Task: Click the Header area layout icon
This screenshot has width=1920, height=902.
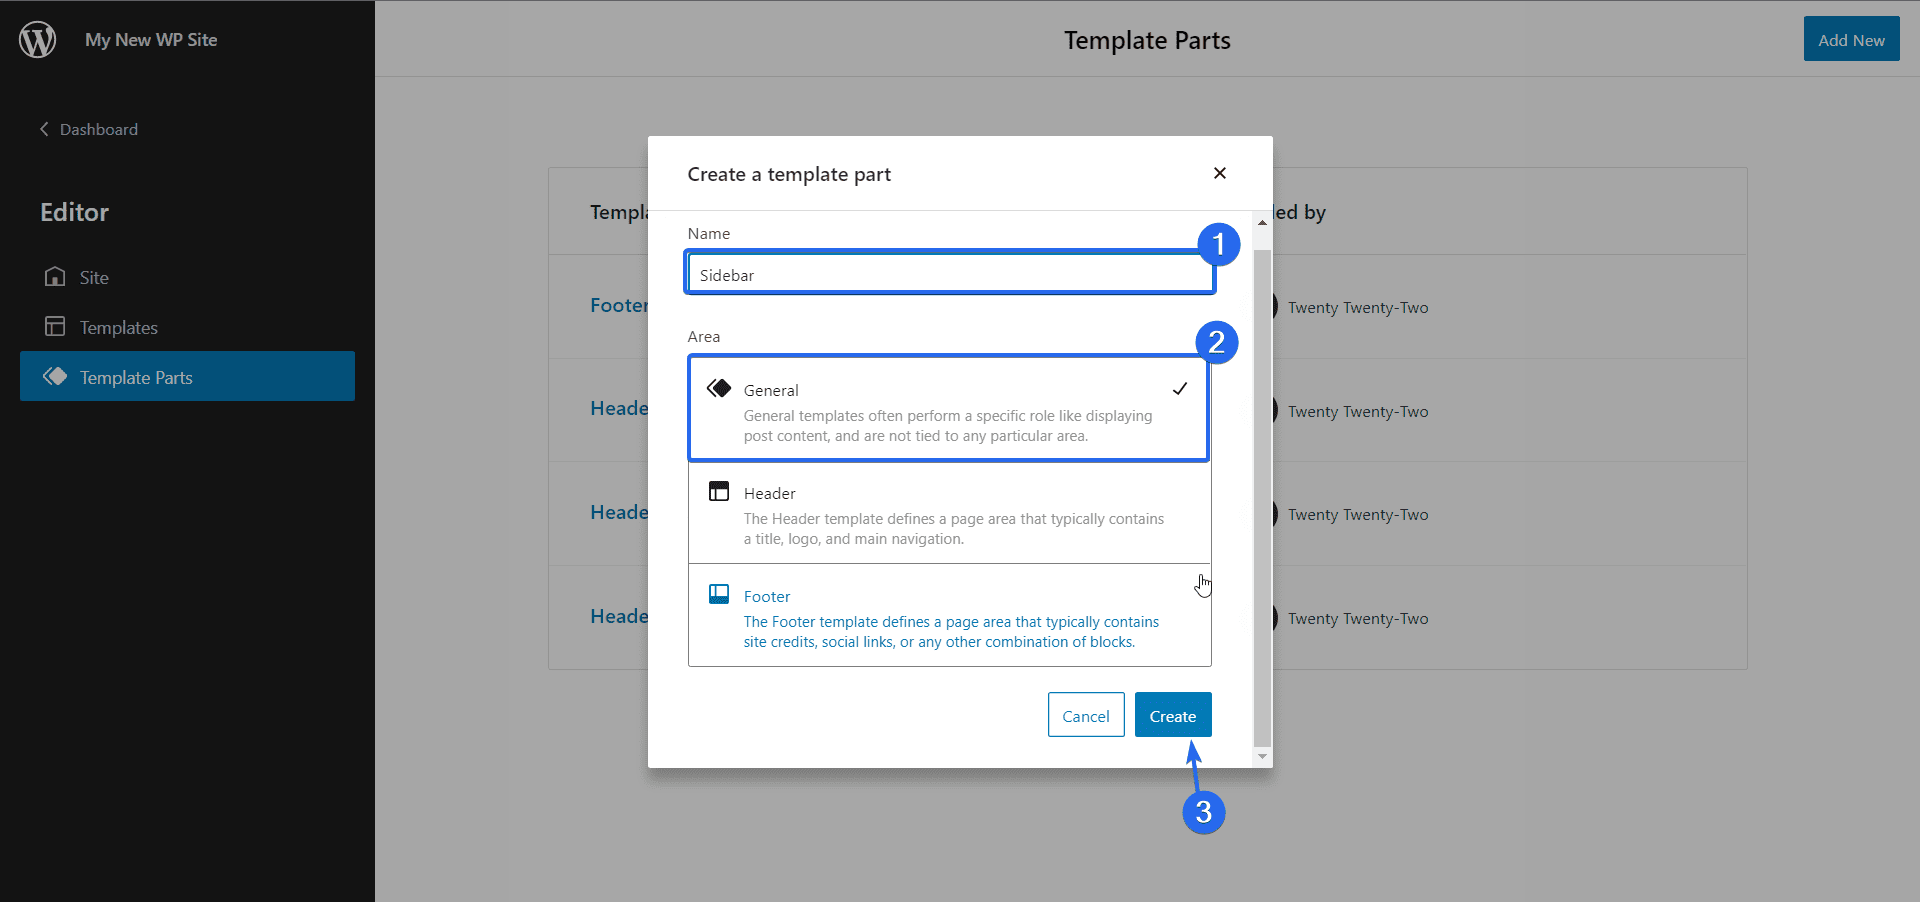Action: (x=719, y=491)
